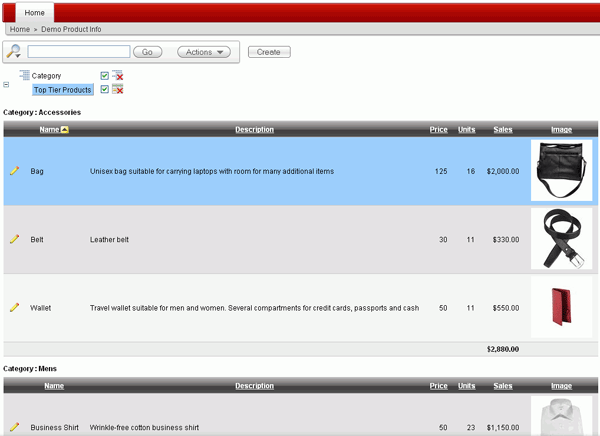Viewport: 600px width, 436px height.
Task: Click the Name ascending sort arrow
Action: (x=65, y=130)
